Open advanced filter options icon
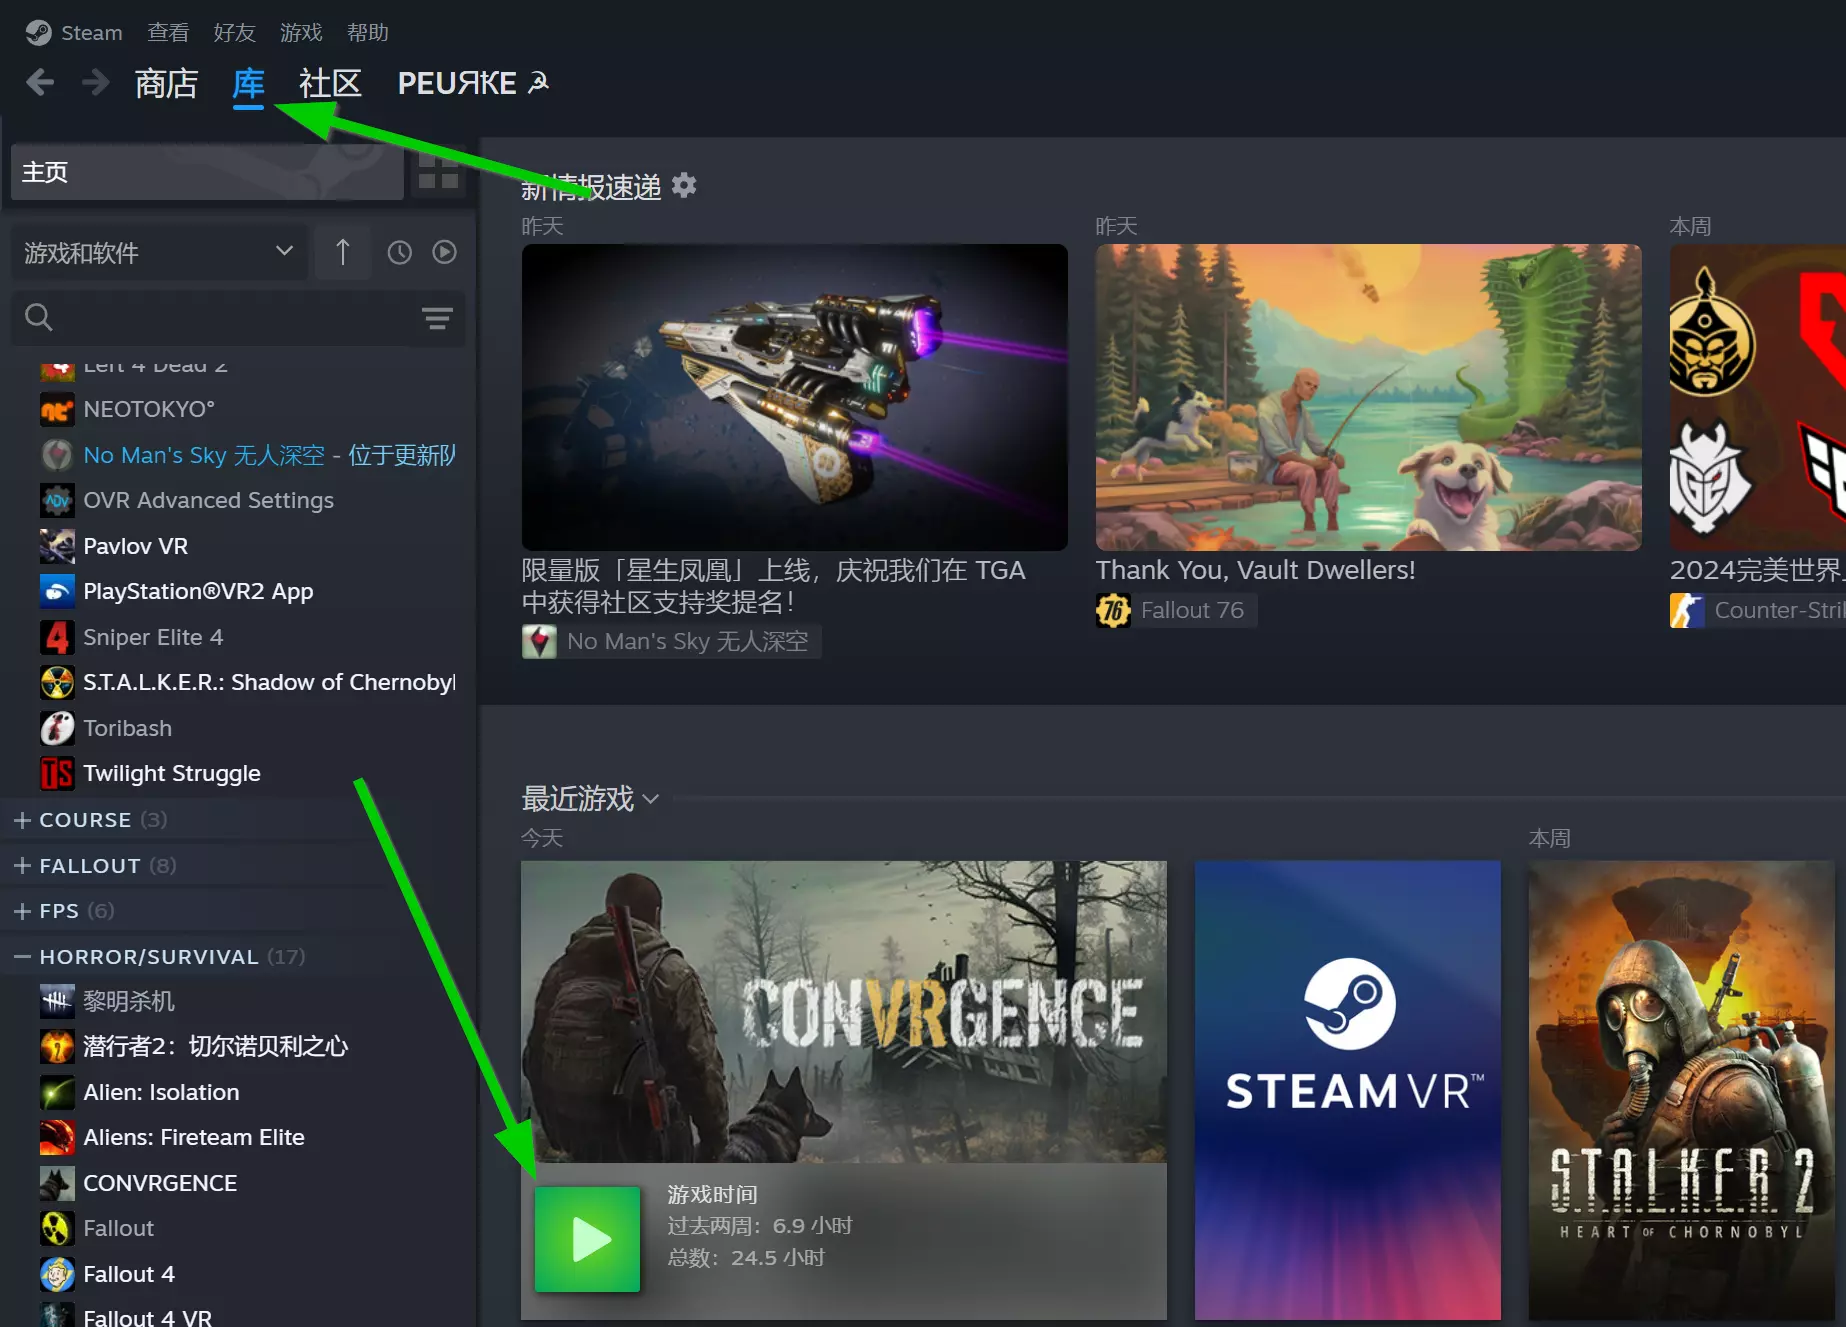Viewport: 1846px width, 1327px height. point(437,318)
